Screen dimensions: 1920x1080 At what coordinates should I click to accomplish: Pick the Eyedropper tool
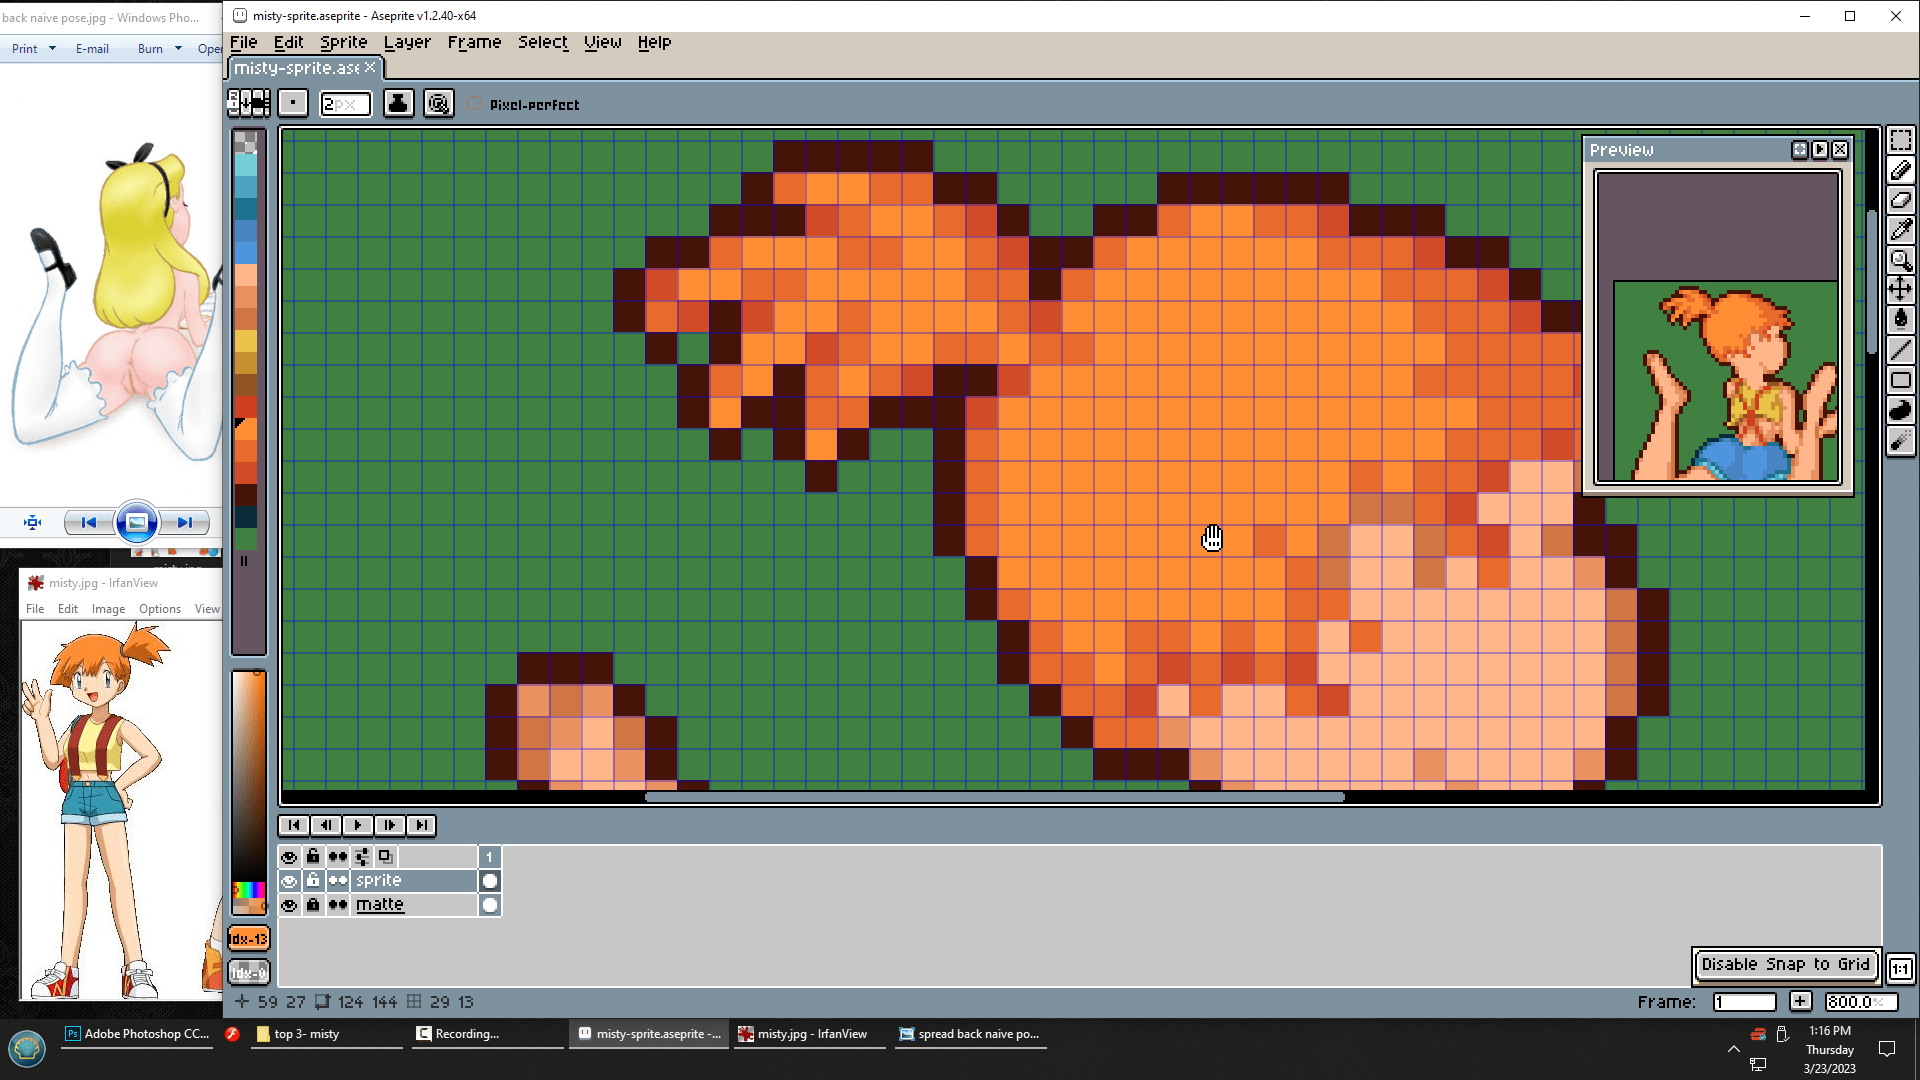pyautogui.click(x=1900, y=230)
